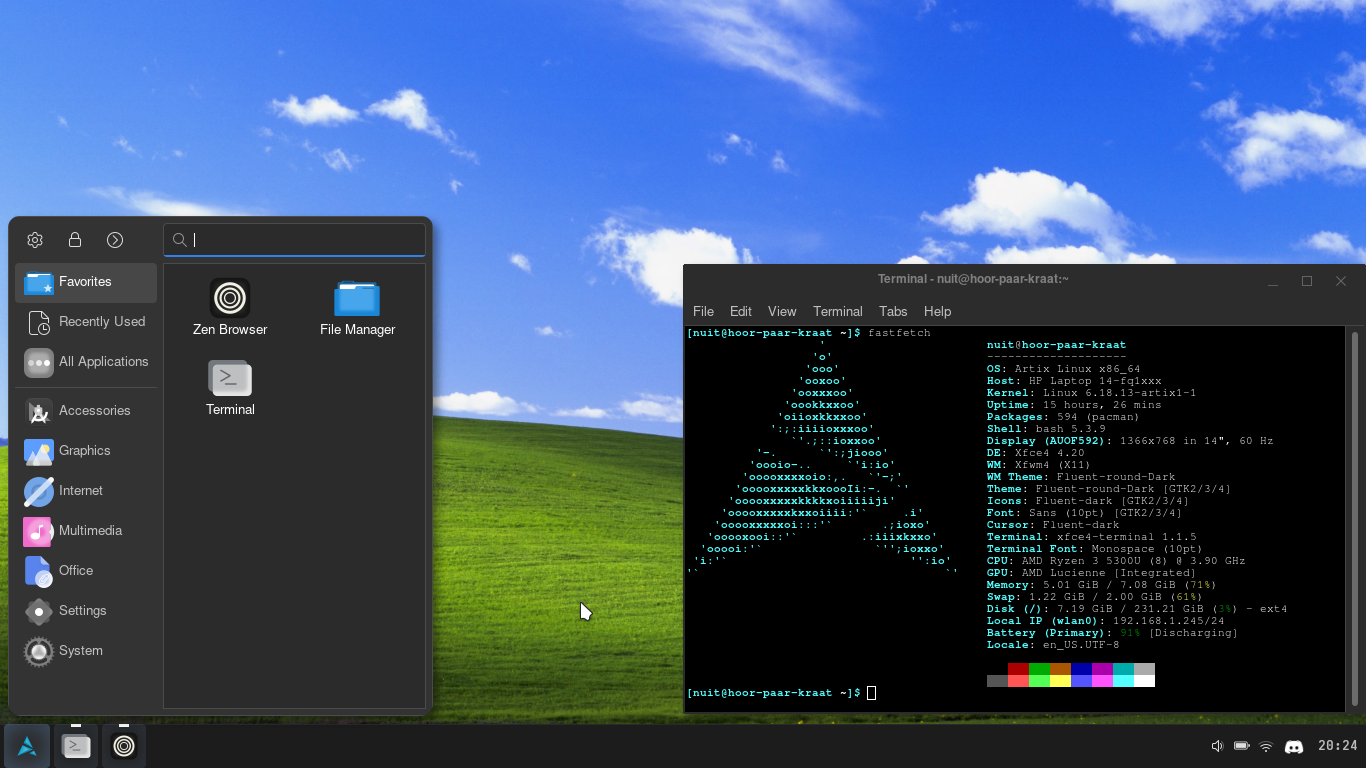Click the application search field

294,240
